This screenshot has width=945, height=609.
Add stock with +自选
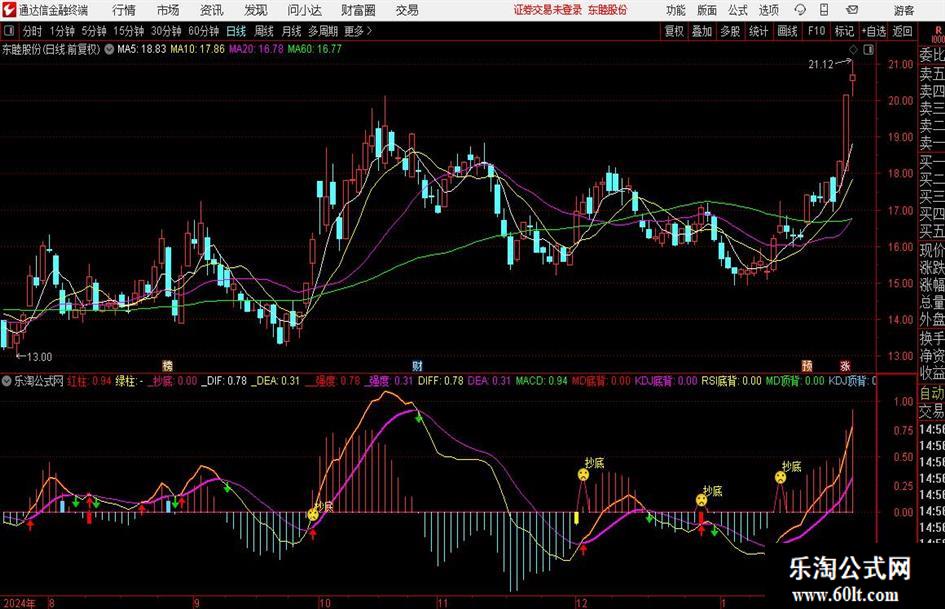[x=873, y=31]
